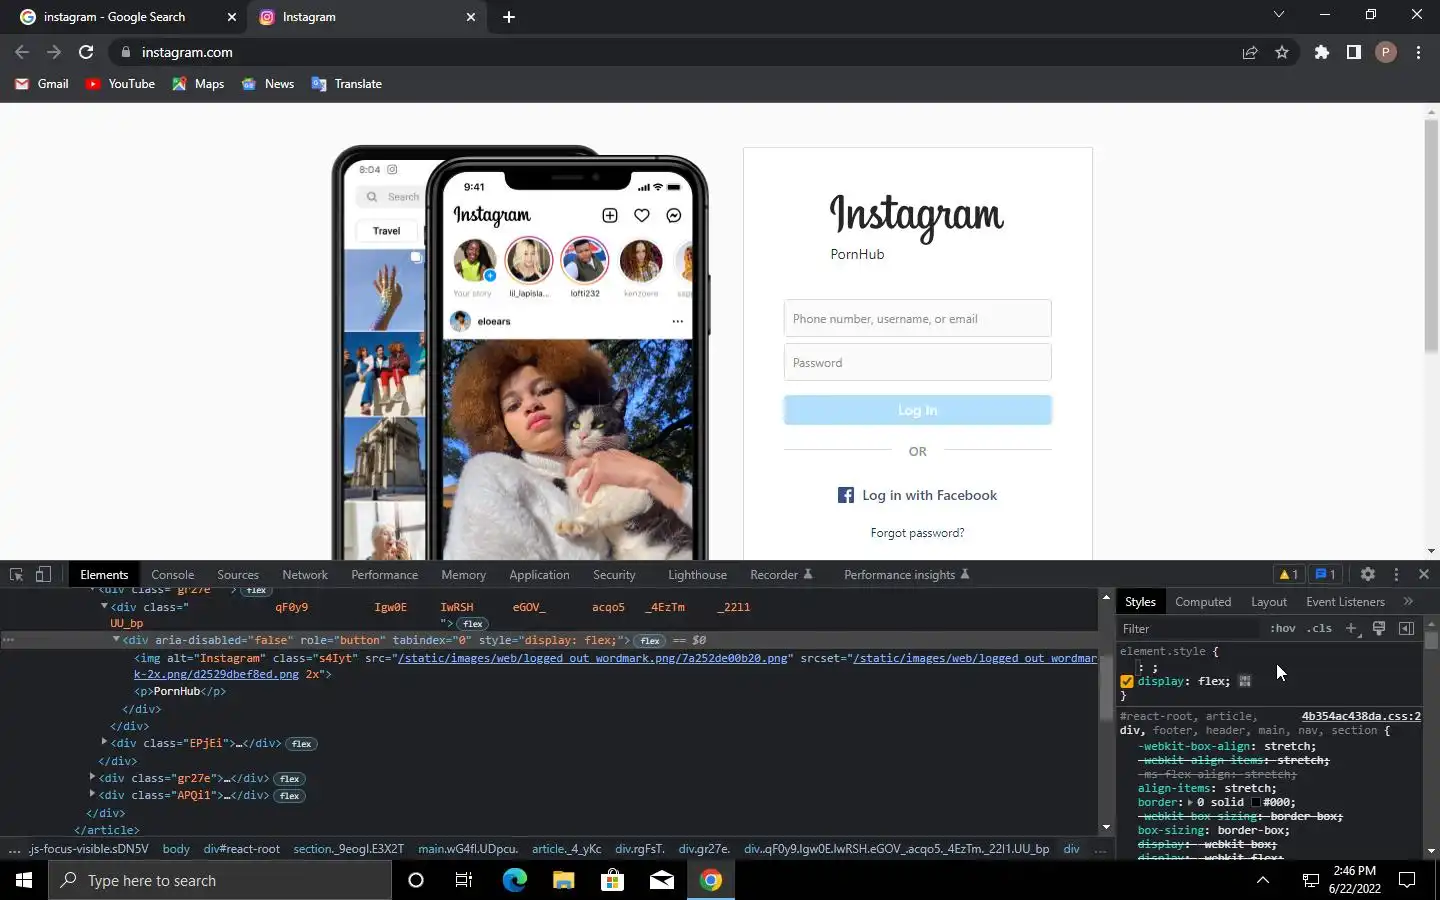Click the Log In button
Viewport: 1440px width, 900px height.
tap(917, 410)
